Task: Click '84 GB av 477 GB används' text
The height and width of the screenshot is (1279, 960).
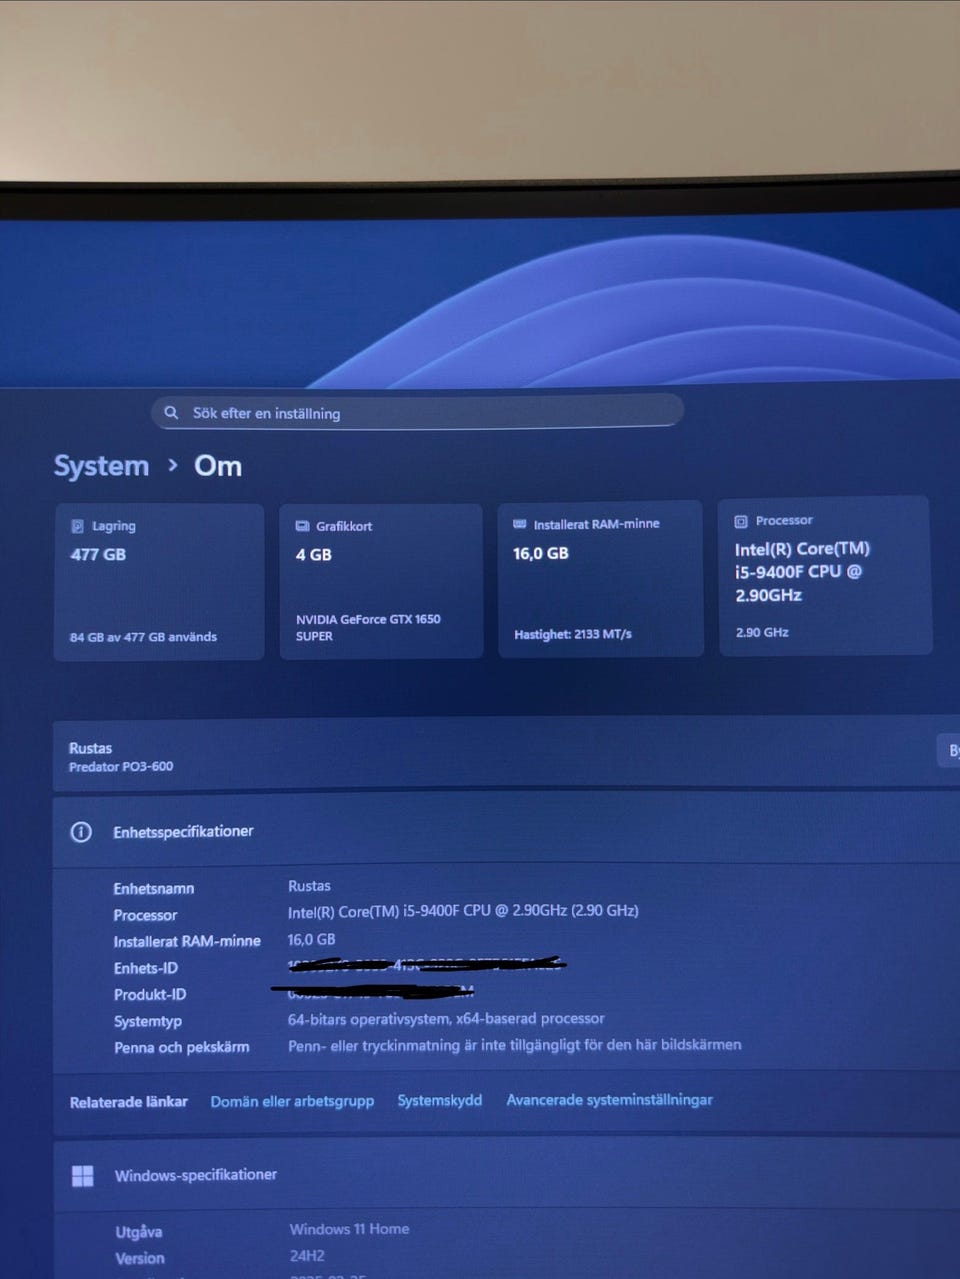Action: pyautogui.click(x=143, y=637)
